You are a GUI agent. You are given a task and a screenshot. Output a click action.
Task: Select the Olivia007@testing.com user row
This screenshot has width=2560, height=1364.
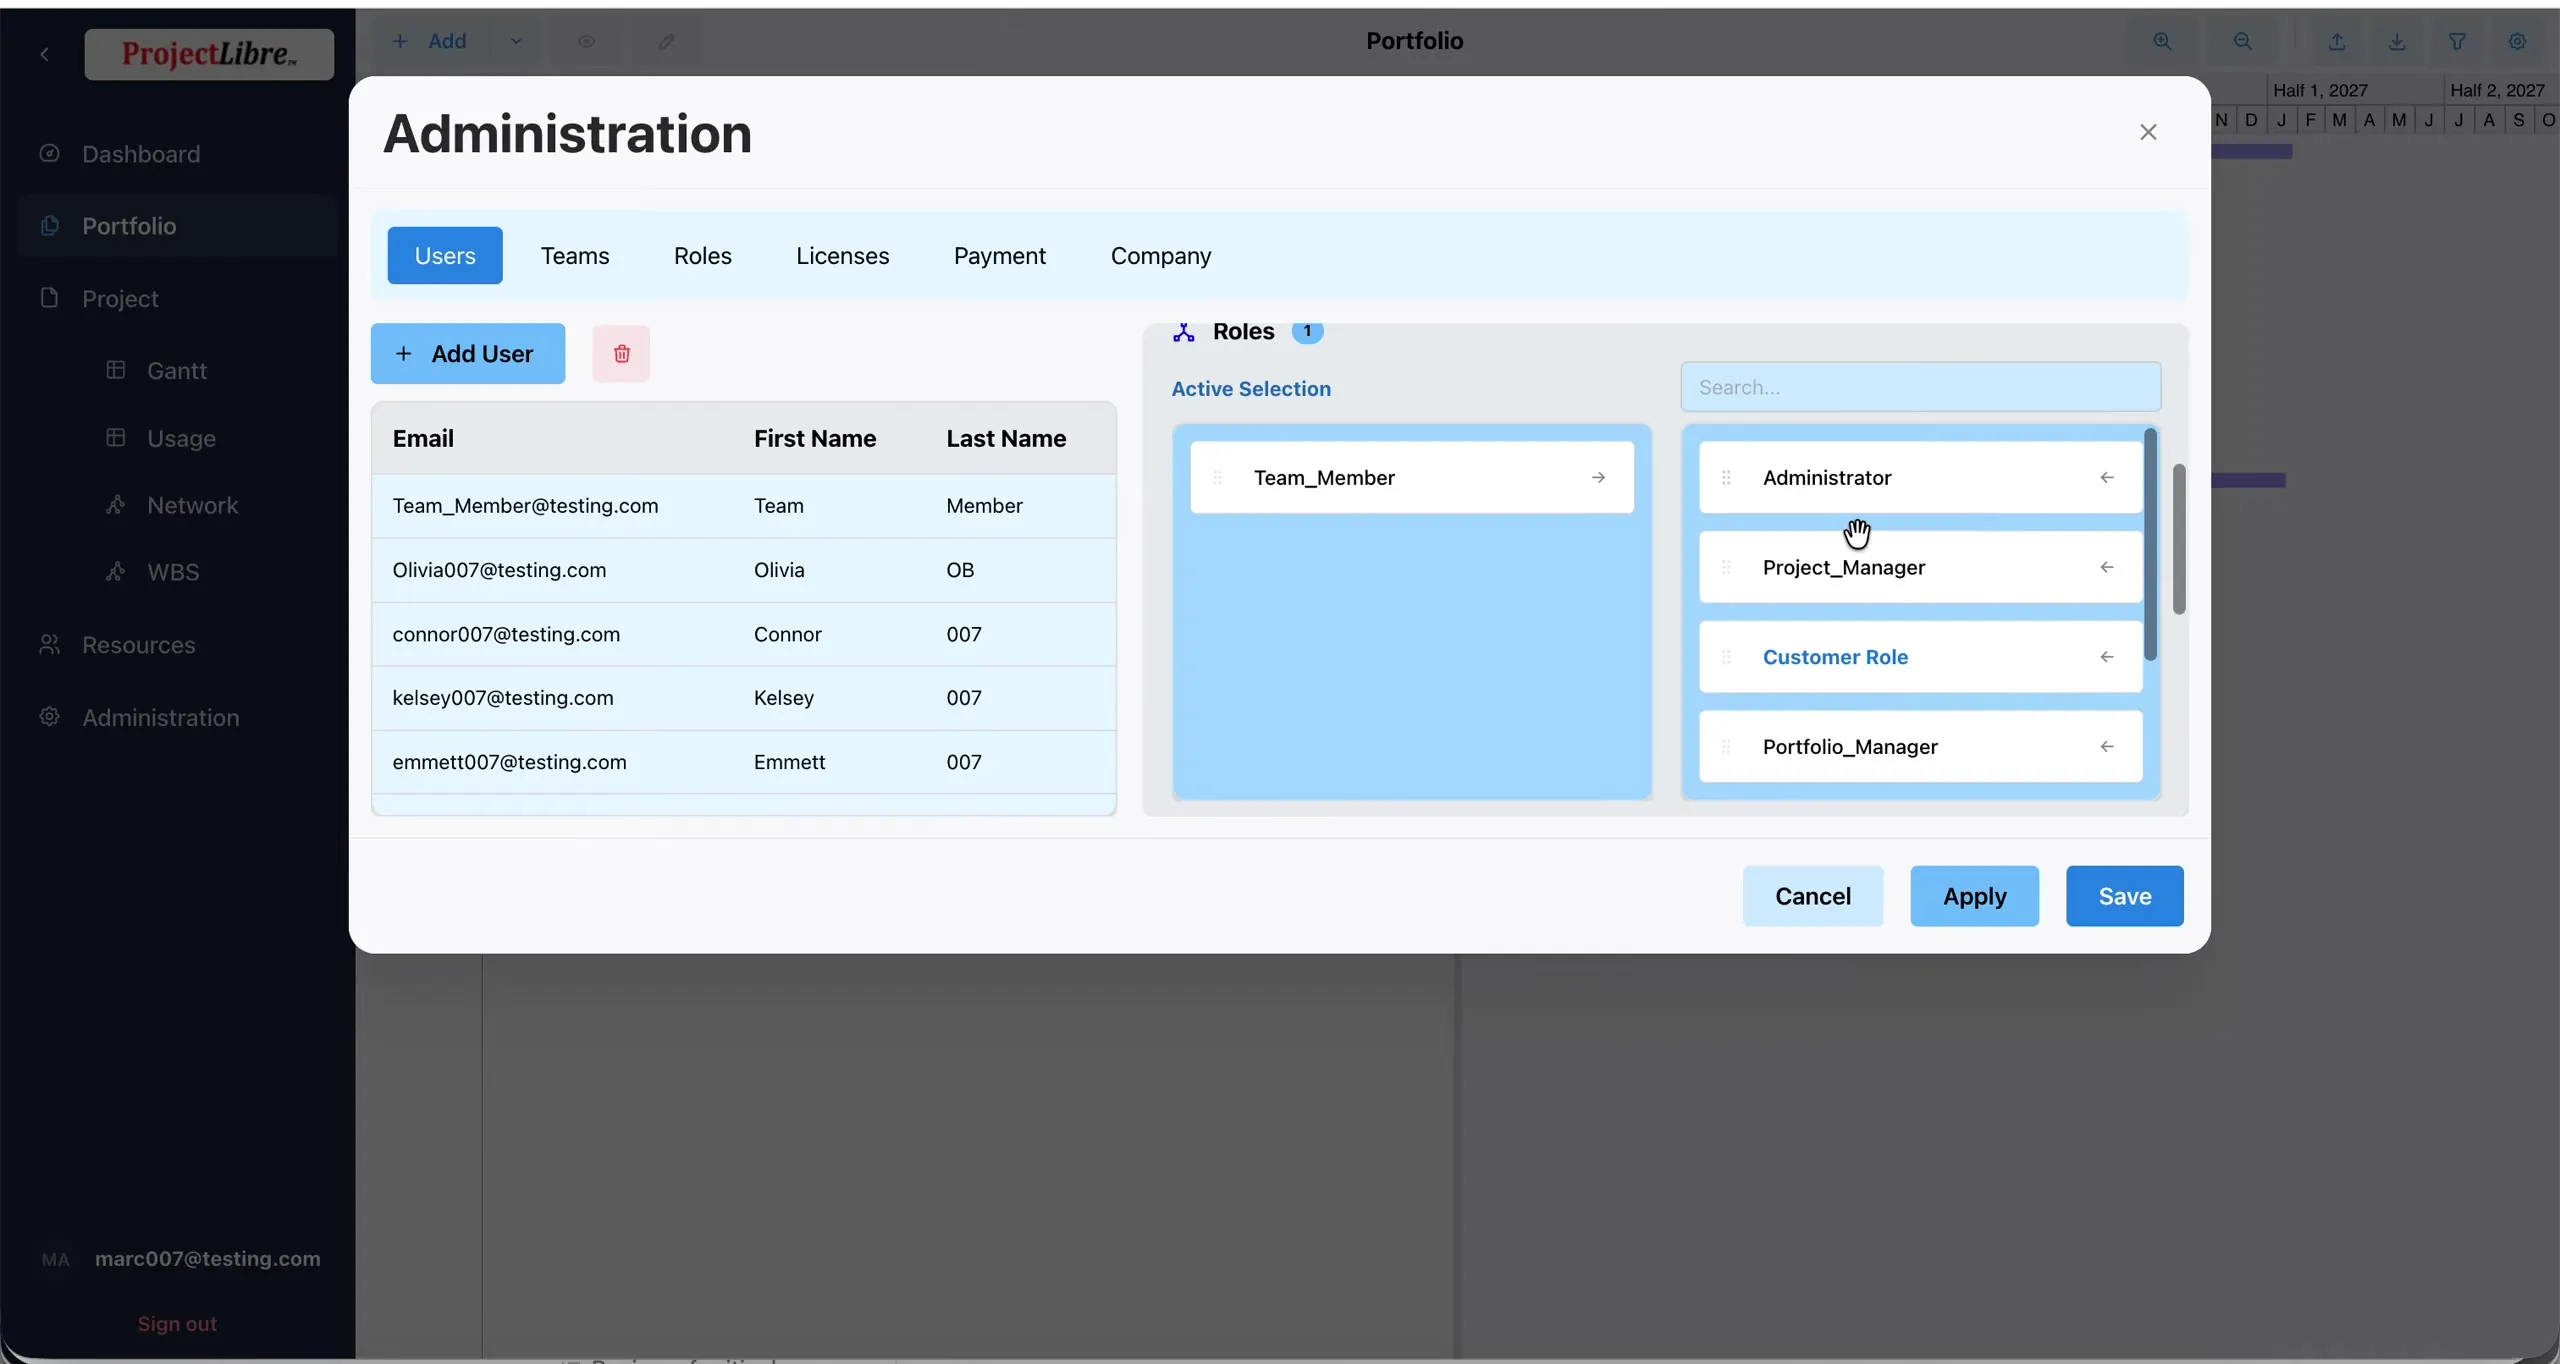[x=744, y=570]
